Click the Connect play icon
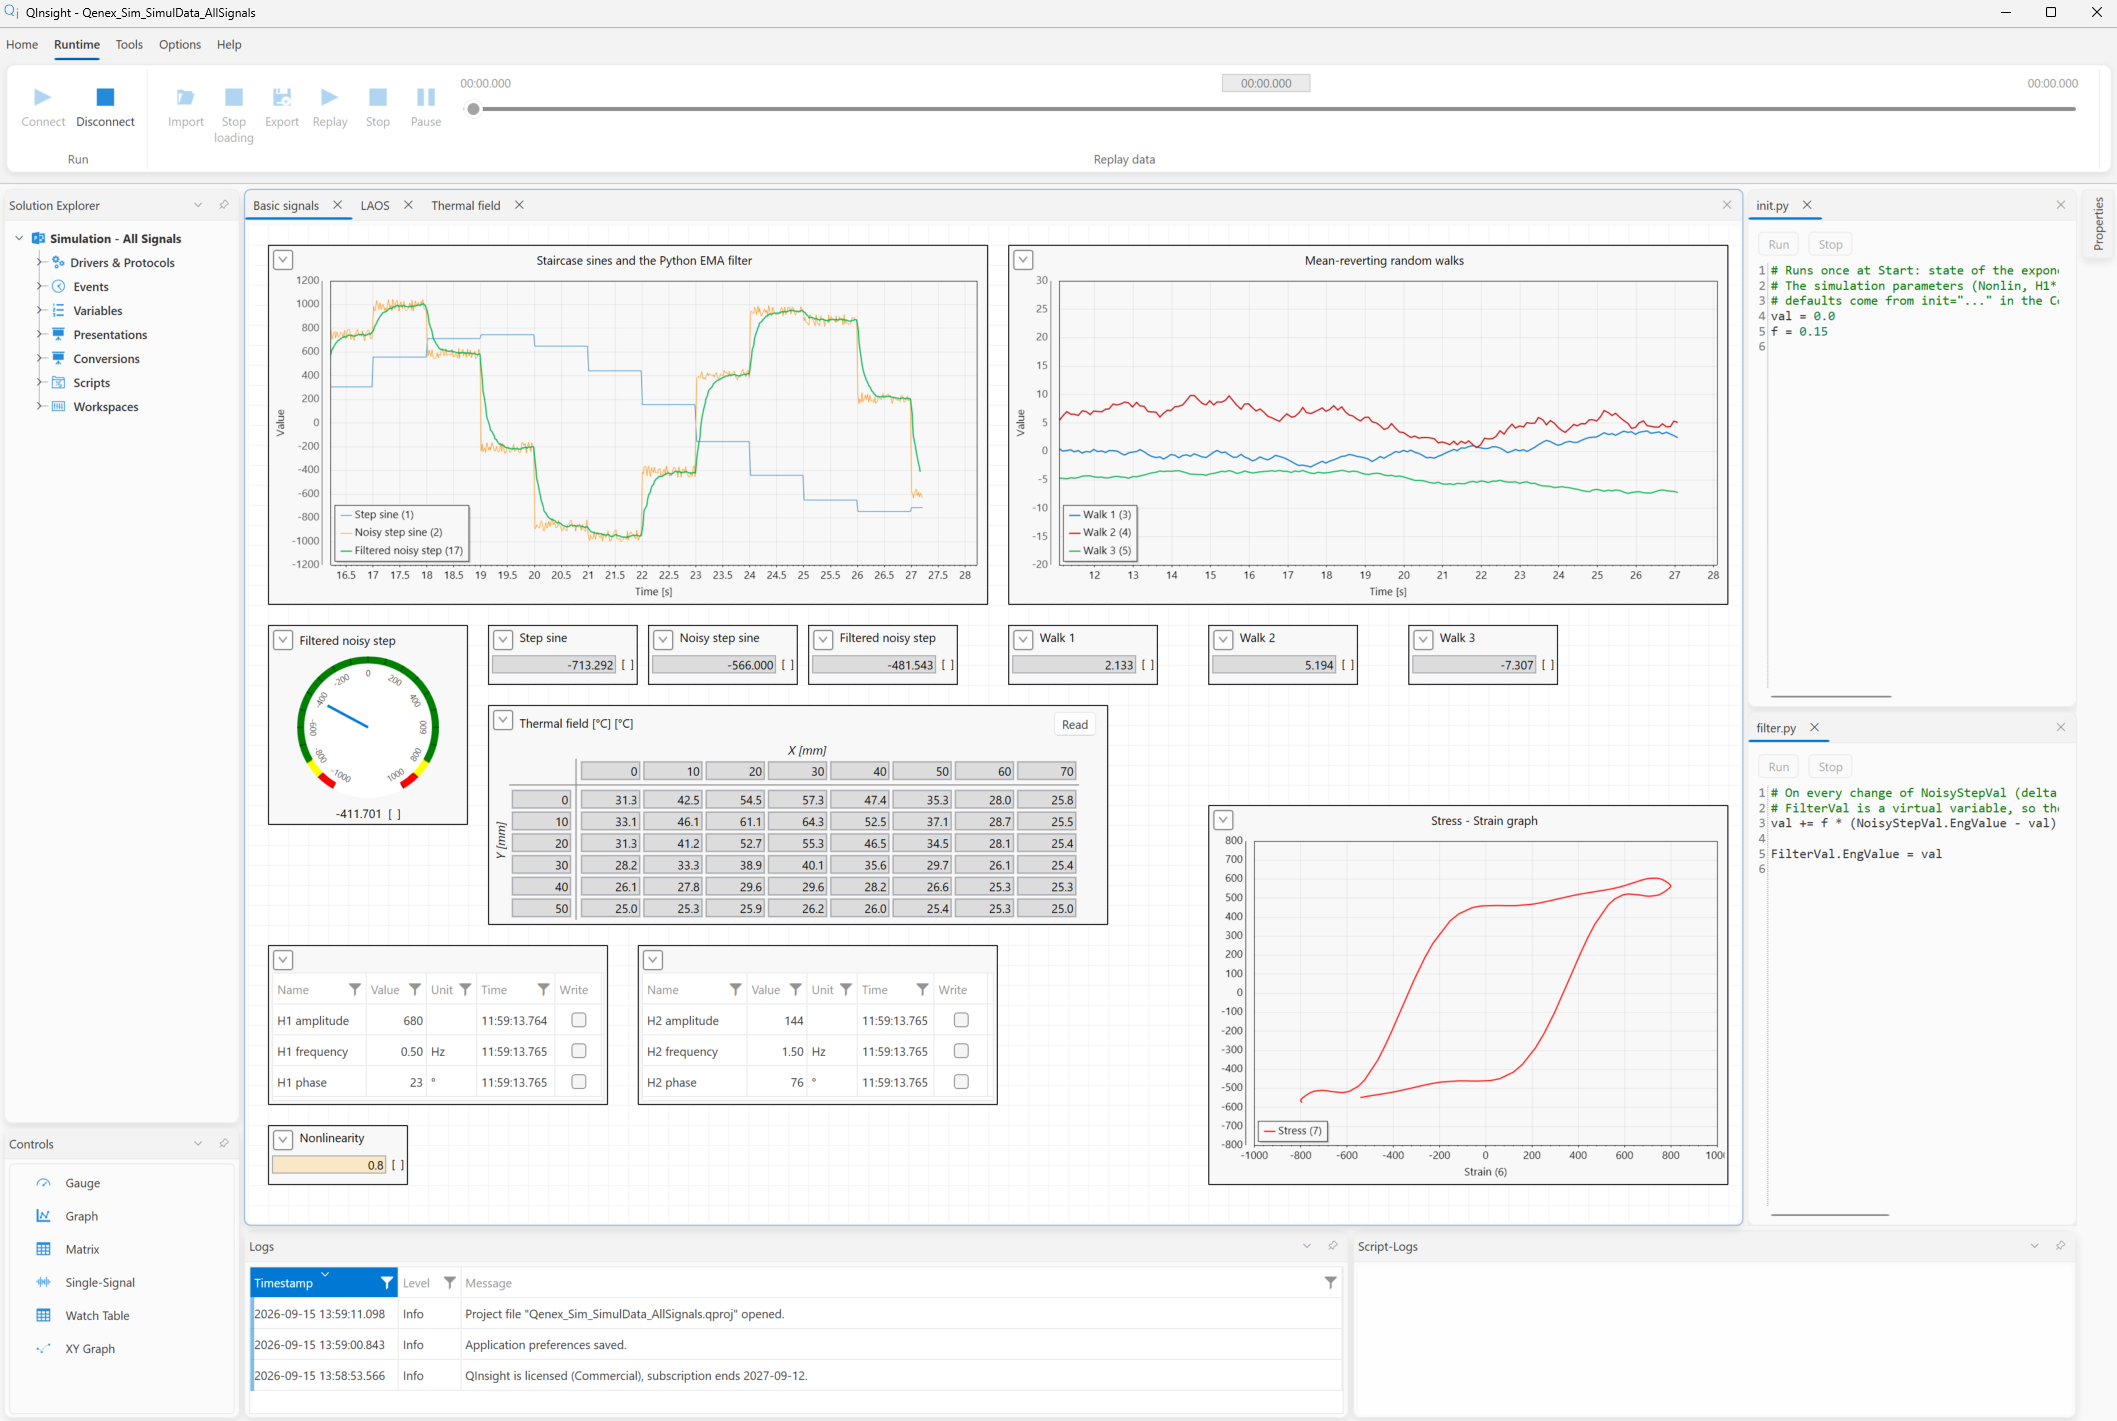This screenshot has width=2117, height=1421. (42, 97)
